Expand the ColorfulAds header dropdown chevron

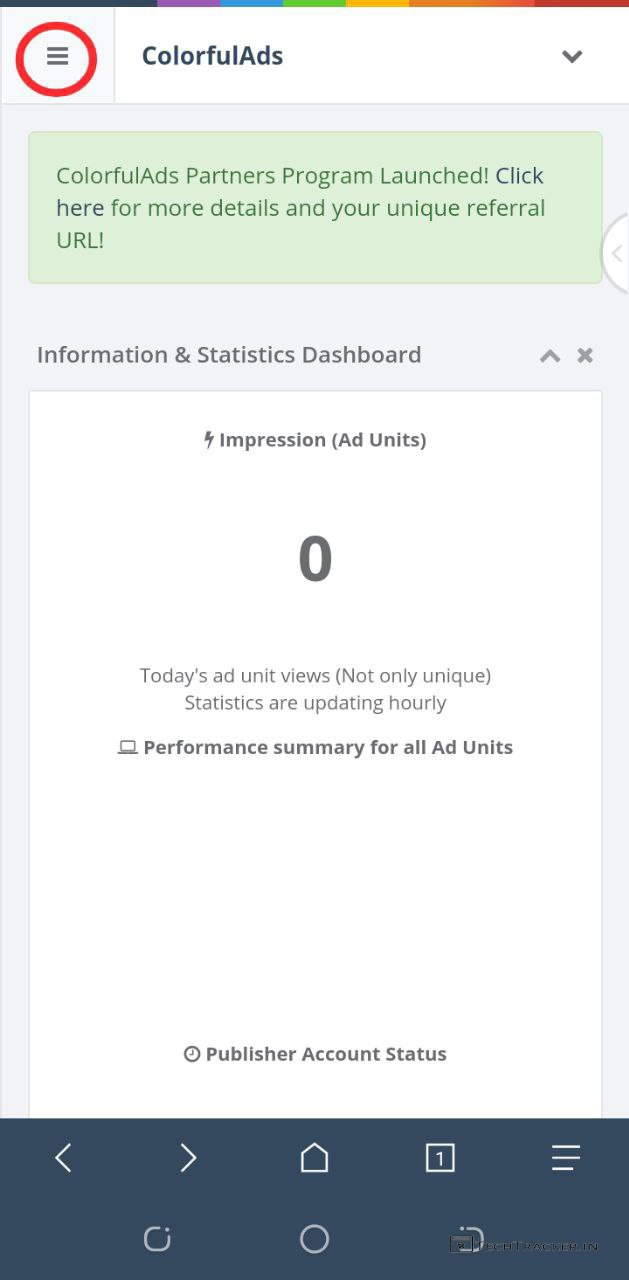[x=572, y=57]
